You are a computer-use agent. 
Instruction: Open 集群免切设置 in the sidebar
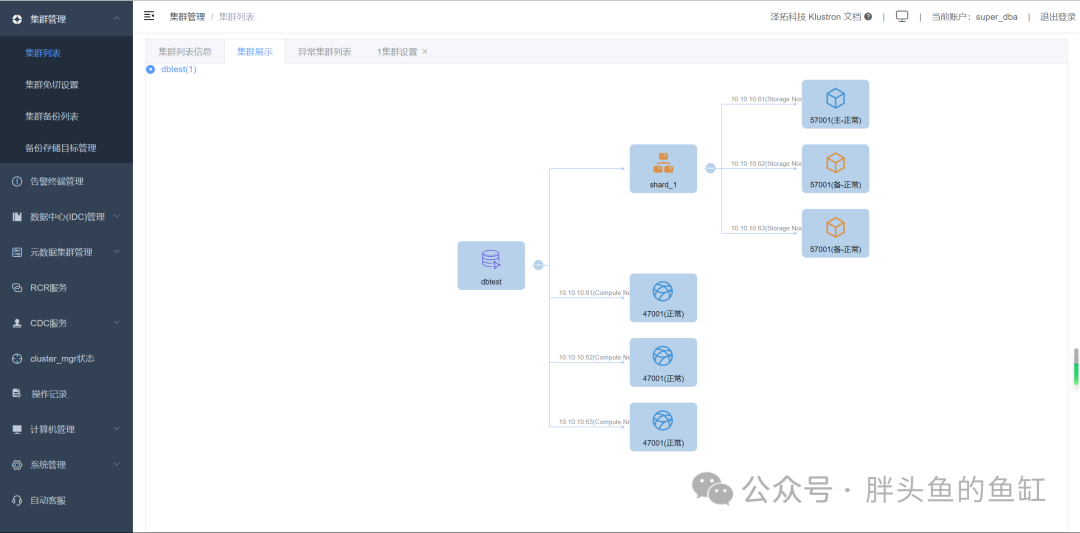(x=52, y=85)
